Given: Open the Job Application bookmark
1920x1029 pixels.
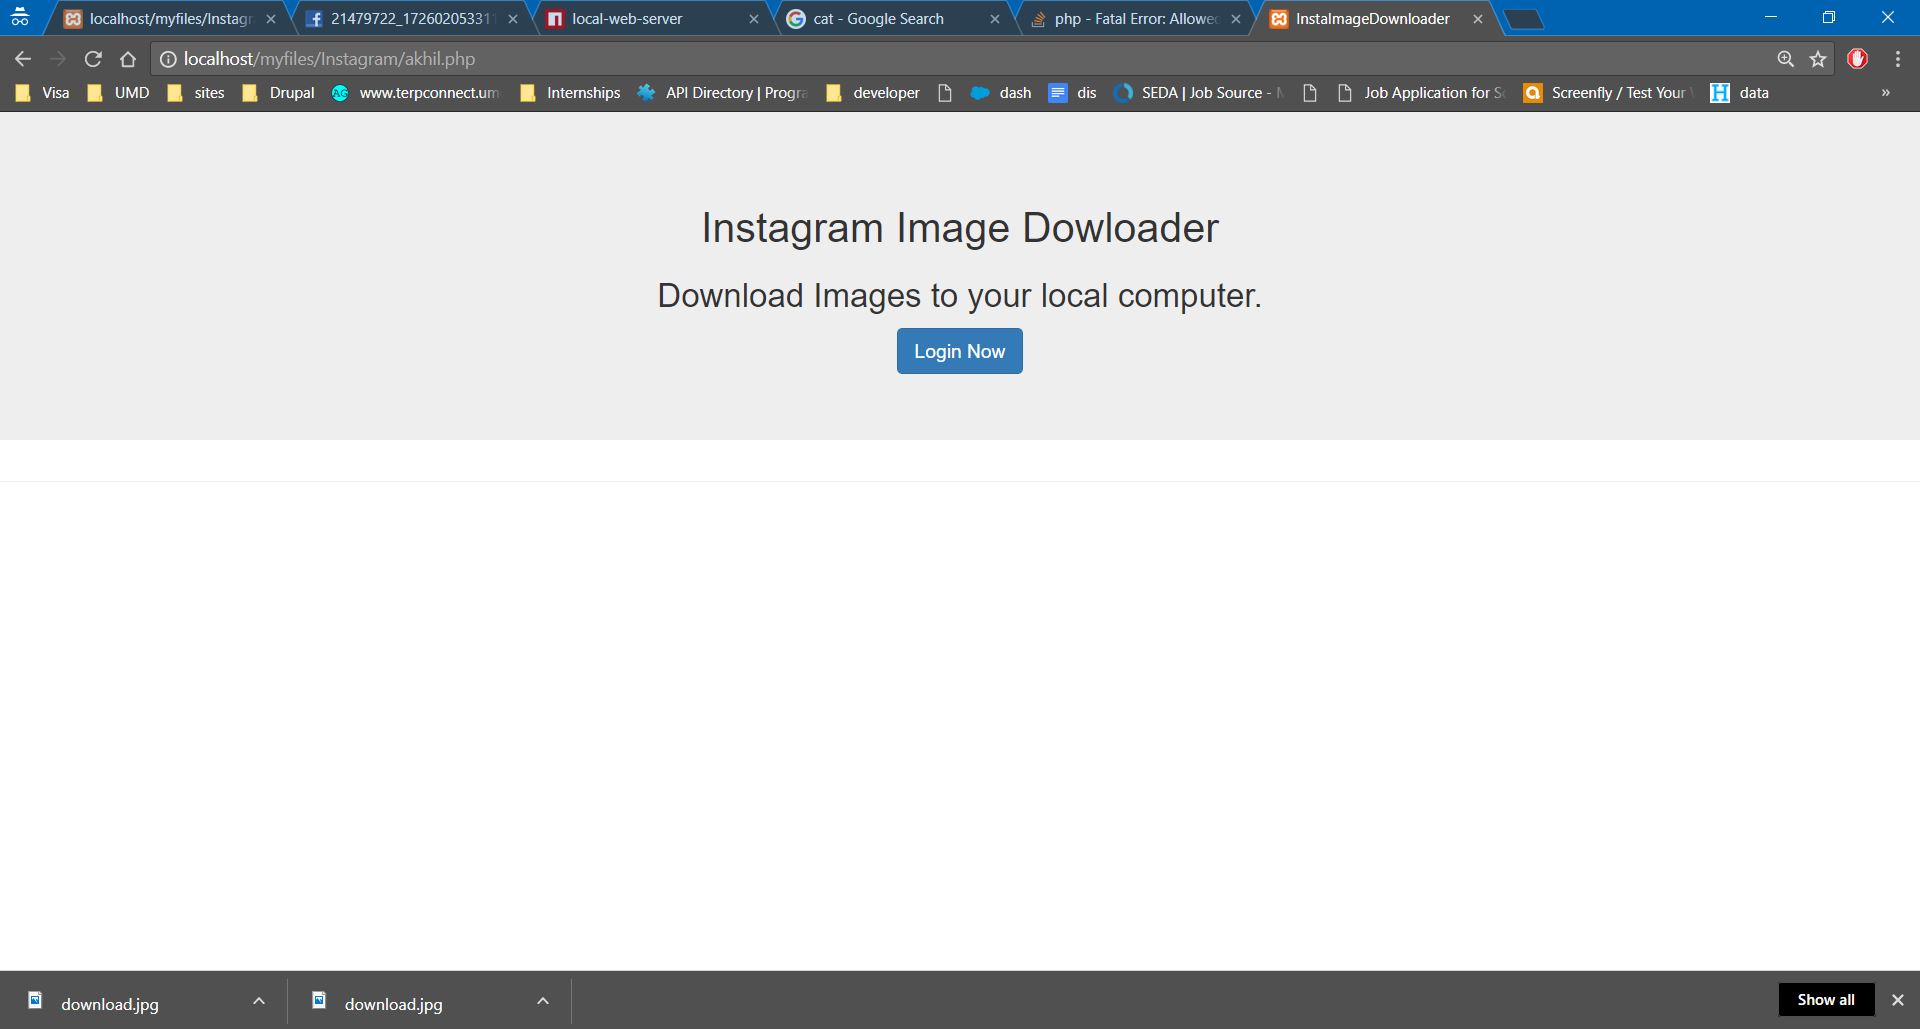Looking at the screenshot, I should point(1421,93).
